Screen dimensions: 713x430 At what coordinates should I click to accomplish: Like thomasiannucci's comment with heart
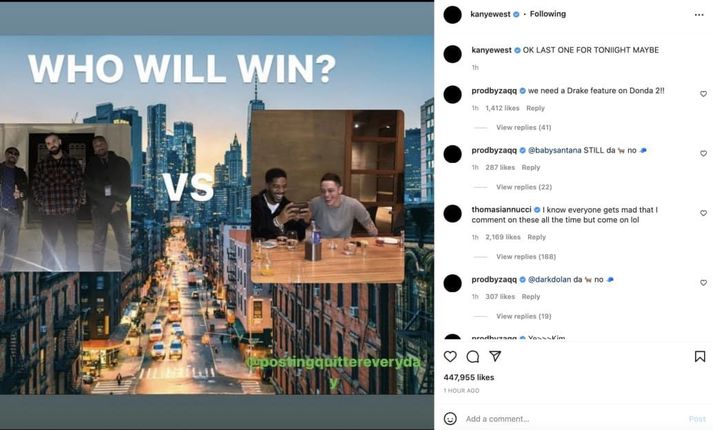[703, 213]
